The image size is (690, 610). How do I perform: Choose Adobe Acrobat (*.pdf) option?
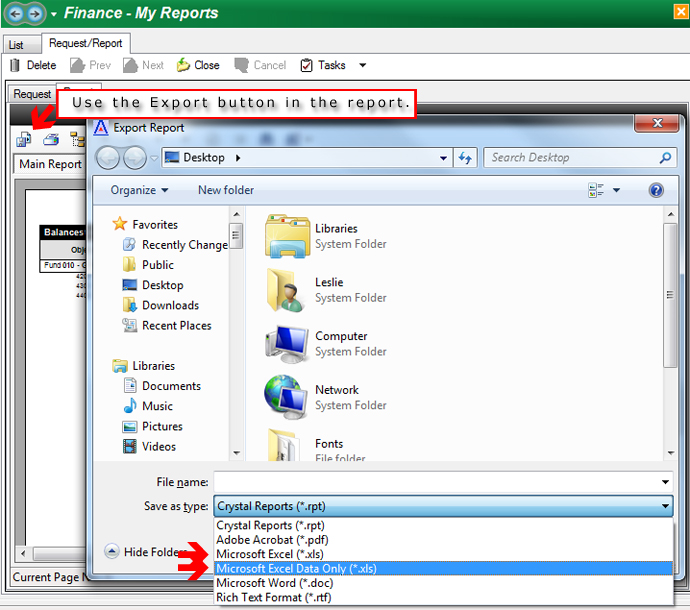point(444,540)
